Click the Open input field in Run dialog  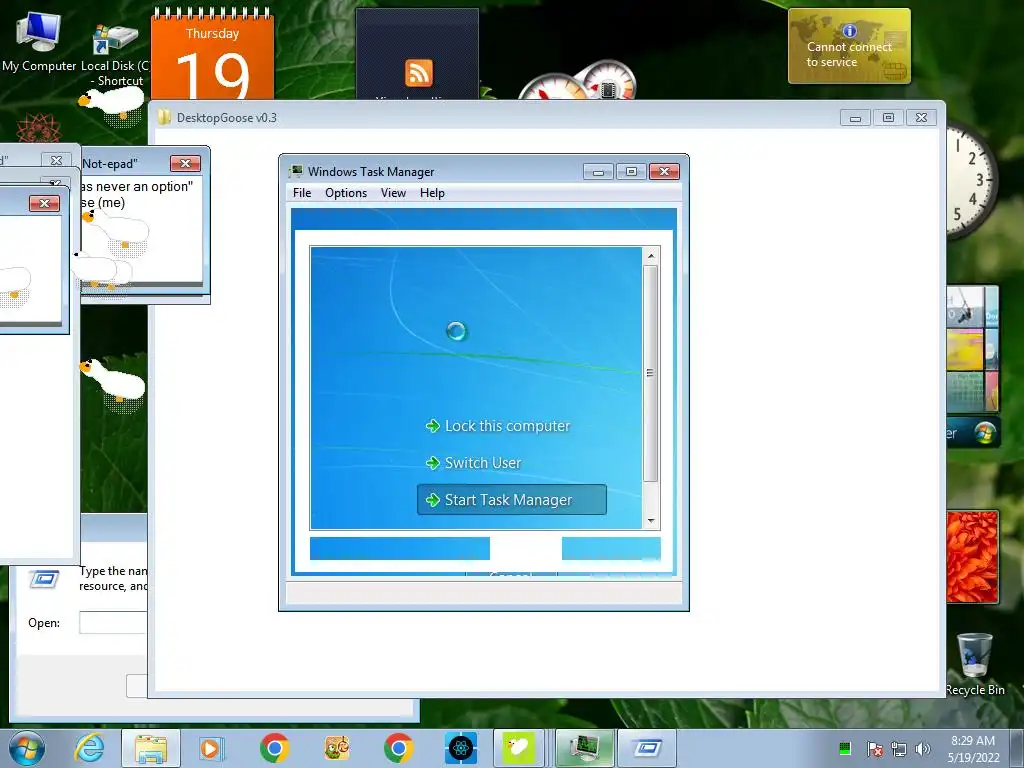pos(112,622)
